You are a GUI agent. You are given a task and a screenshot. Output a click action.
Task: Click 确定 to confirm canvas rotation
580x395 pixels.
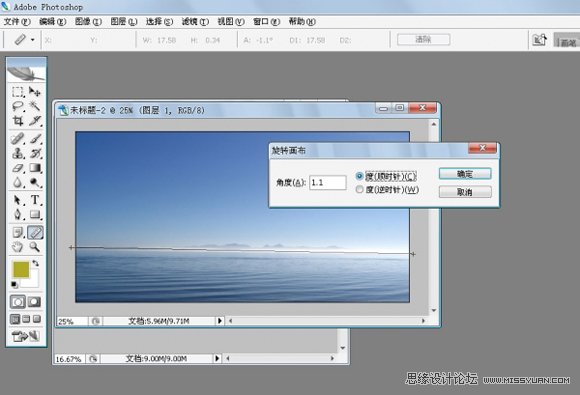(x=465, y=174)
